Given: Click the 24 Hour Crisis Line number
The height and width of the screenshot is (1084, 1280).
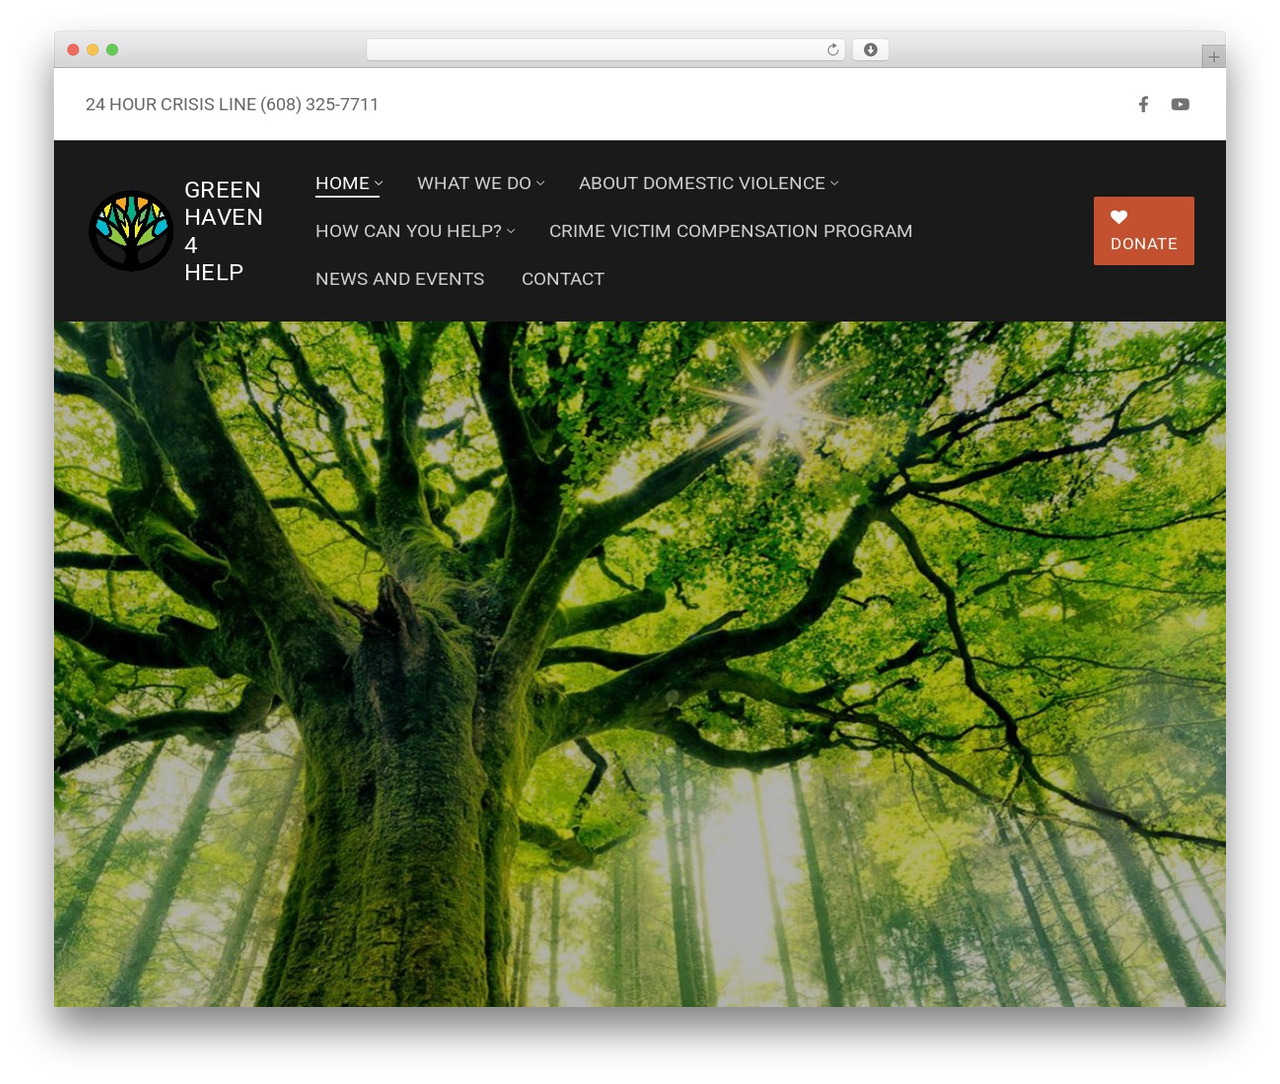Looking at the screenshot, I should click(232, 104).
